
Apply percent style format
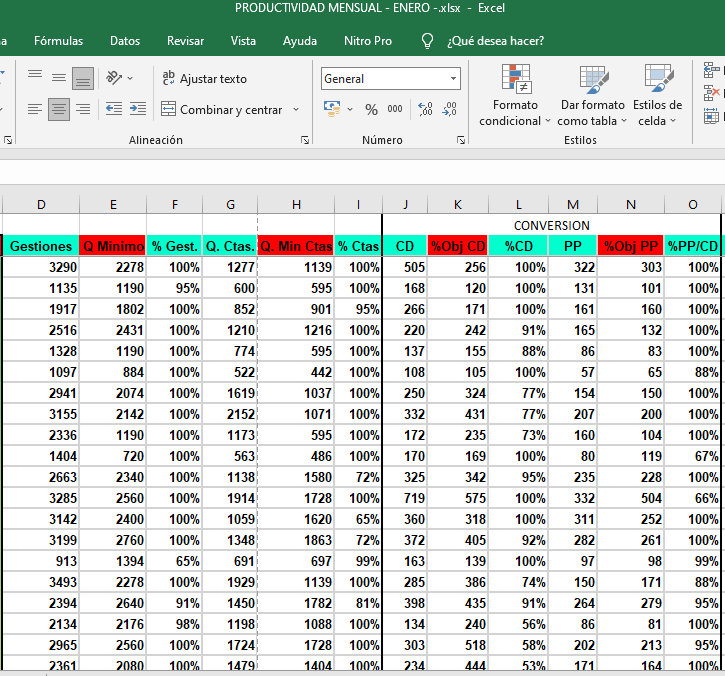(371, 109)
